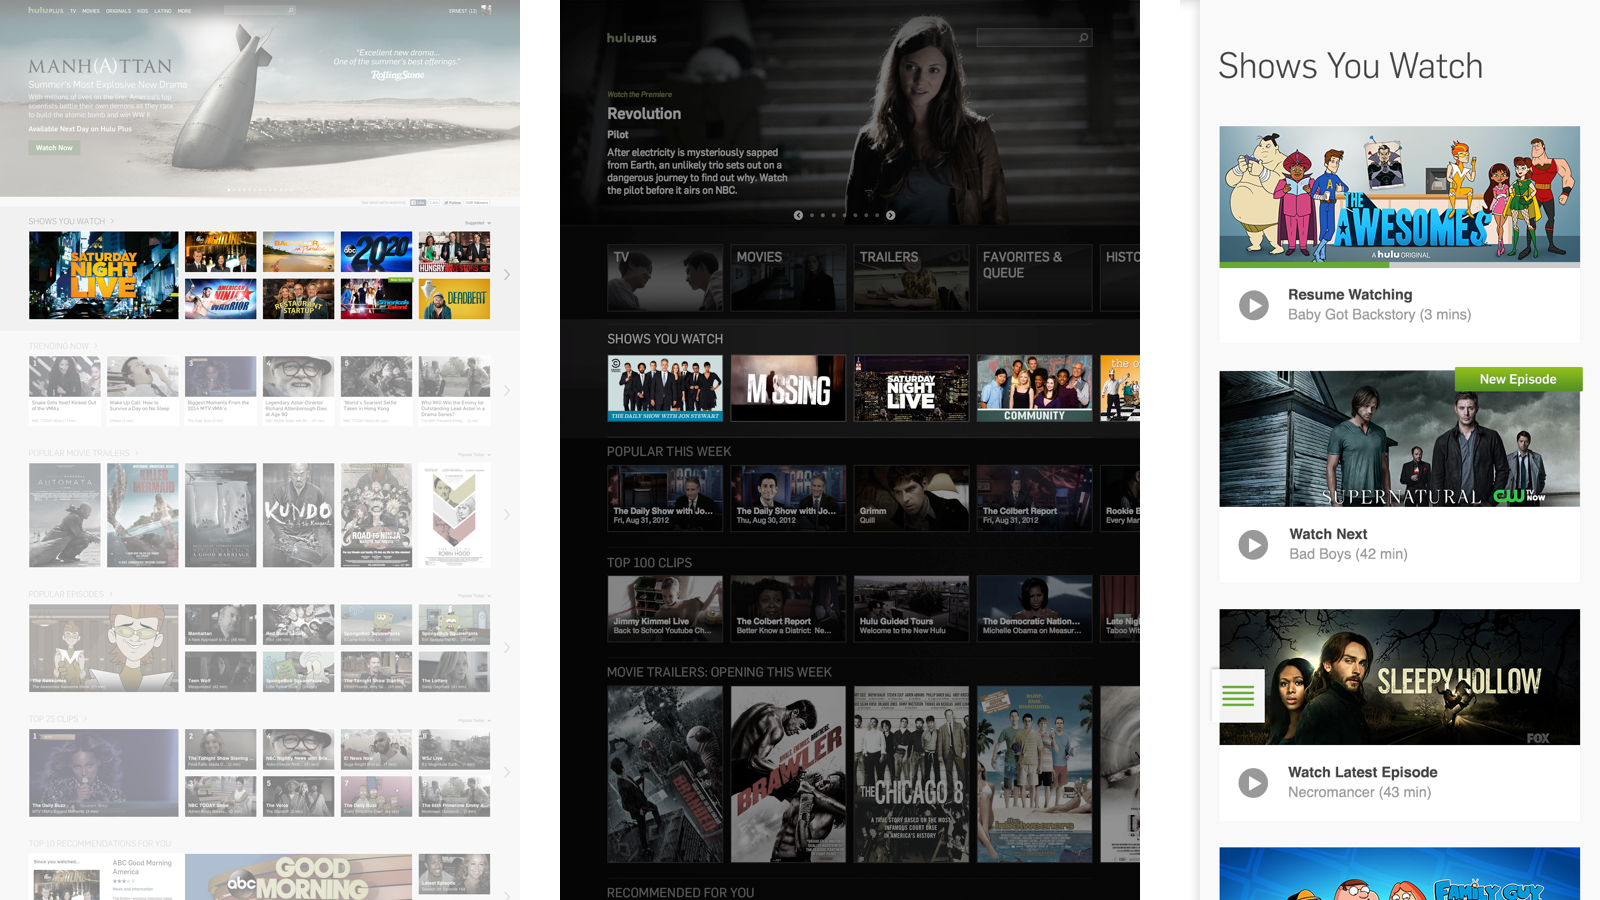This screenshot has width=1600, height=900.
Task: Open Originals menu in light header
Action: click(x=118, y=11)
